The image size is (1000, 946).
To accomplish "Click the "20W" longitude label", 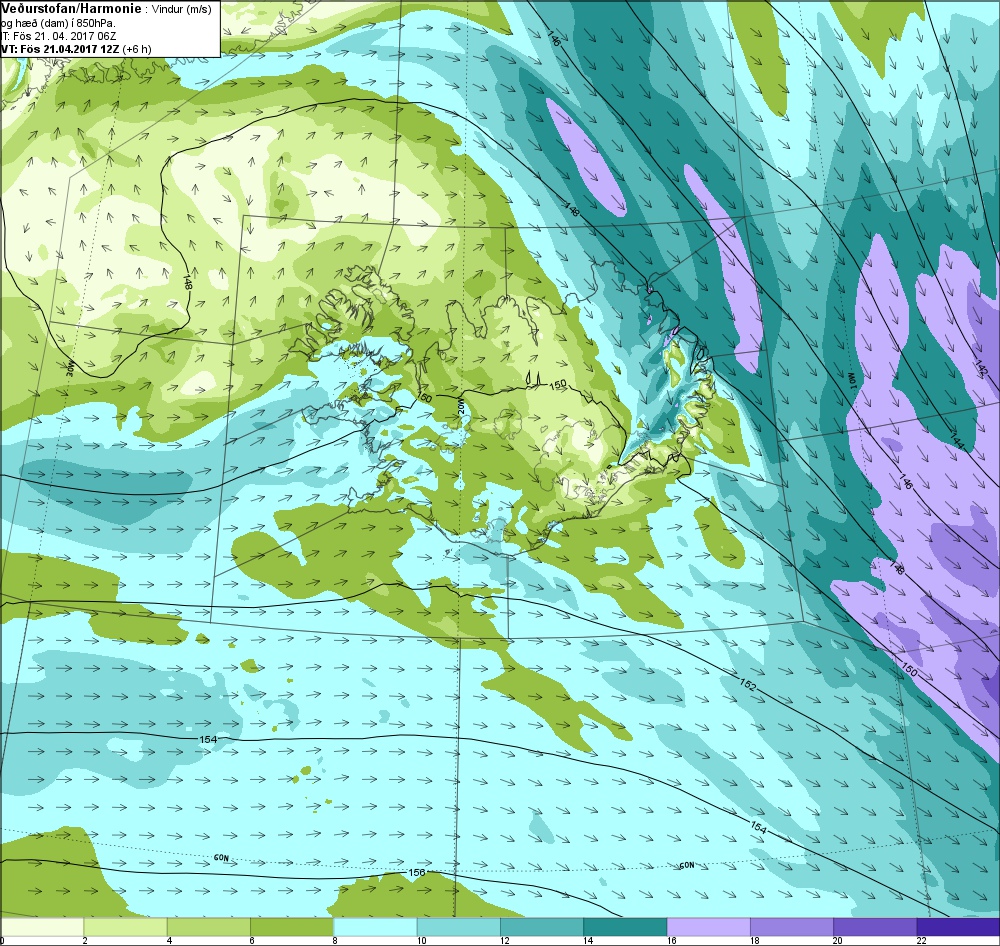I will click(460, 406).
